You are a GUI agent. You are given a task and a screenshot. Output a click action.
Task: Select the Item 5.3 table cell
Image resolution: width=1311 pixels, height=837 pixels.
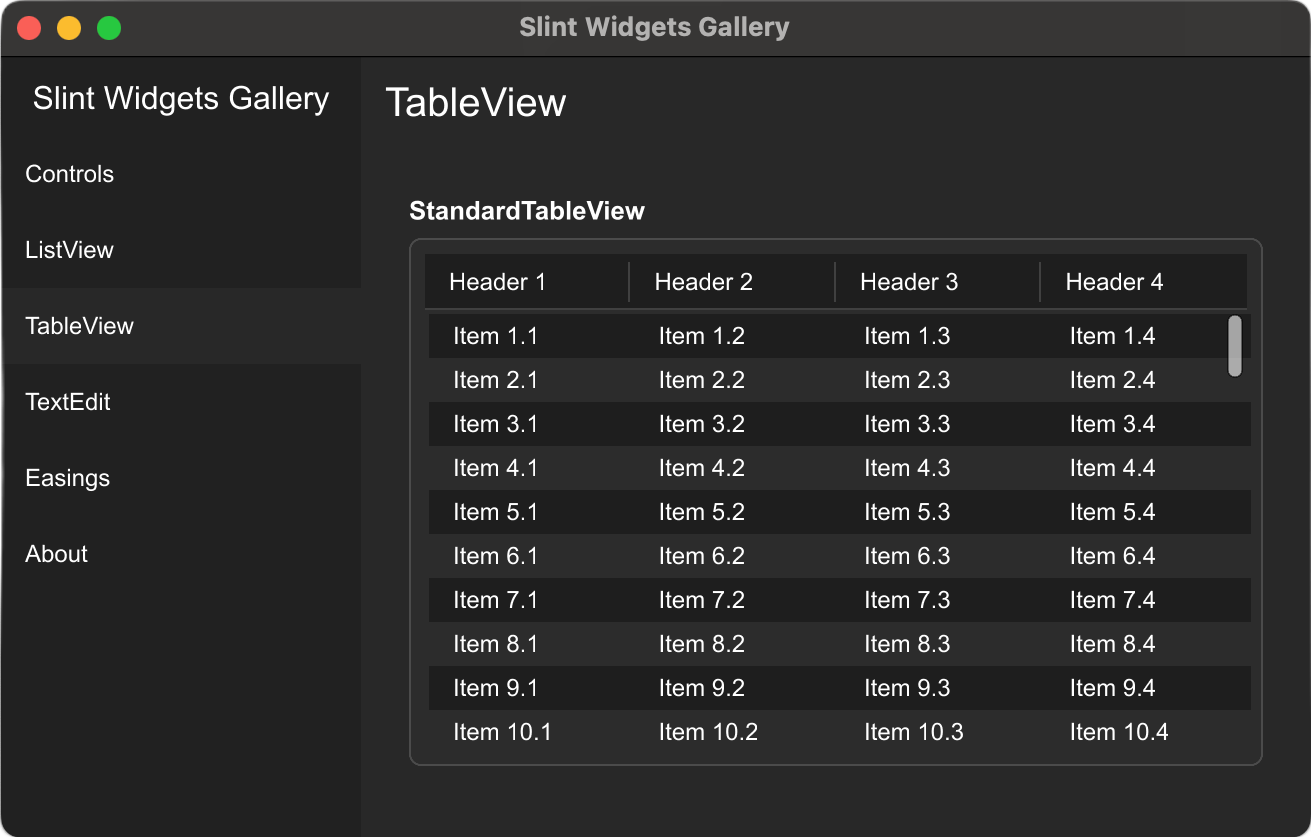tap(907, 512)
